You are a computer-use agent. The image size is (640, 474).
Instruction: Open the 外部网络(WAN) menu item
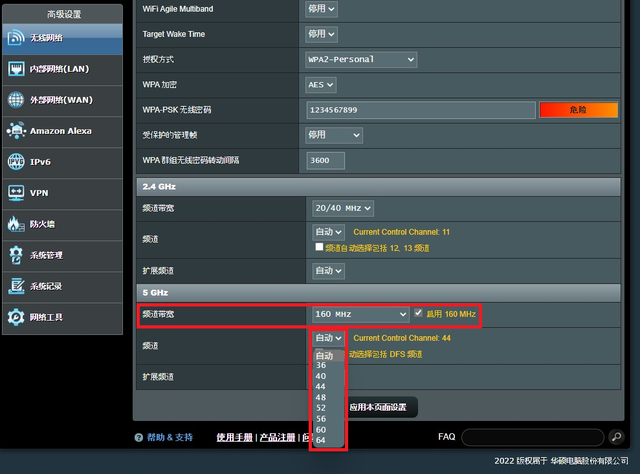pos(62,100)
